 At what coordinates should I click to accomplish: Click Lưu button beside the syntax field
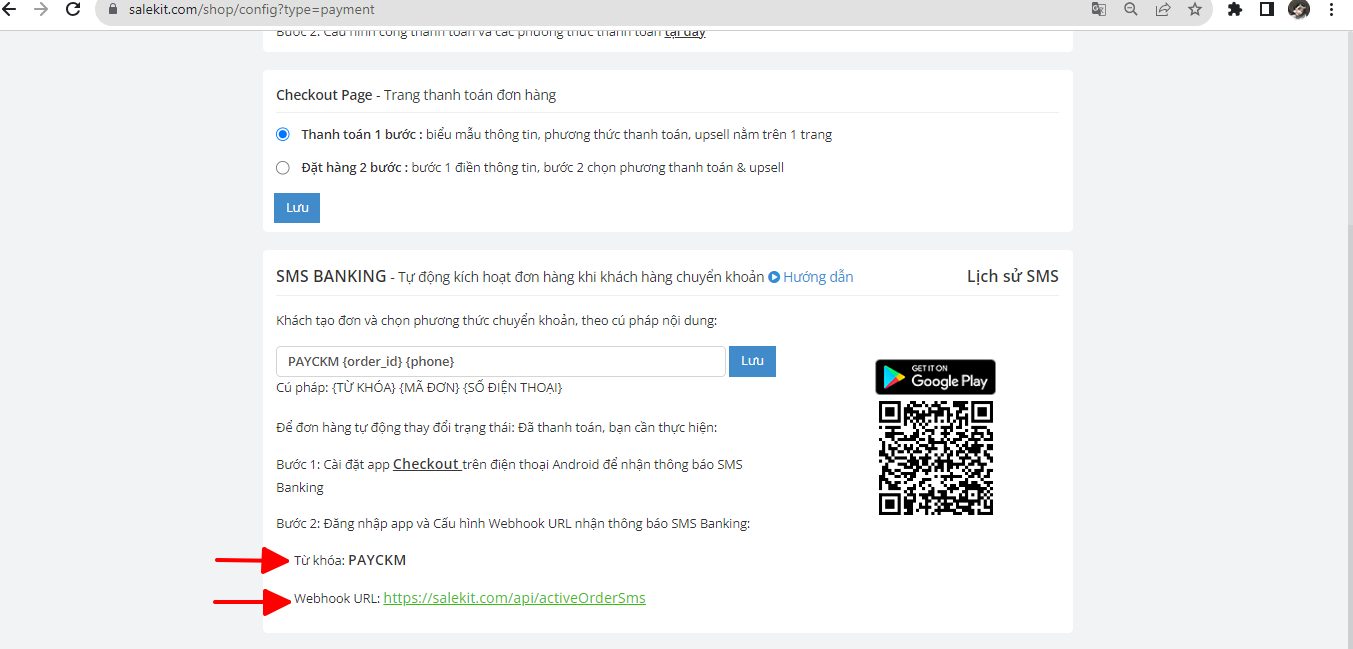[x=752, y=361]
